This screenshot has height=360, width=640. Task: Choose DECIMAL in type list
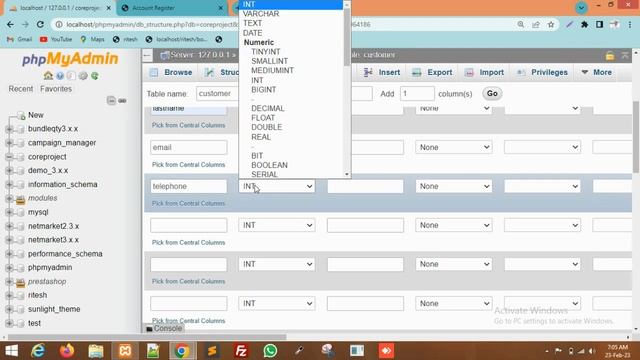(268, 108)
